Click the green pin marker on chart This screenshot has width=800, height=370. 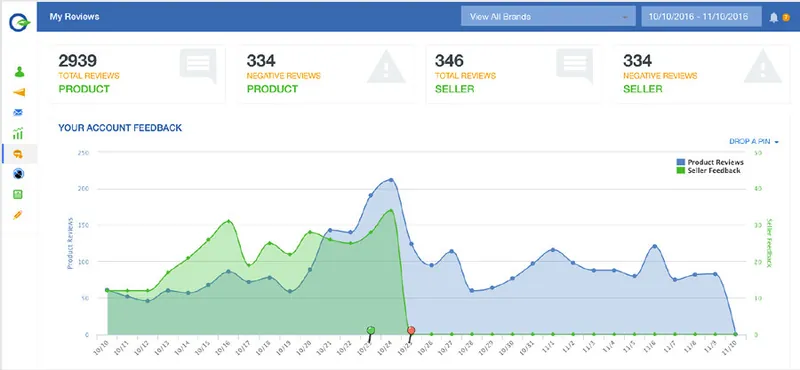tap(371, 331)
